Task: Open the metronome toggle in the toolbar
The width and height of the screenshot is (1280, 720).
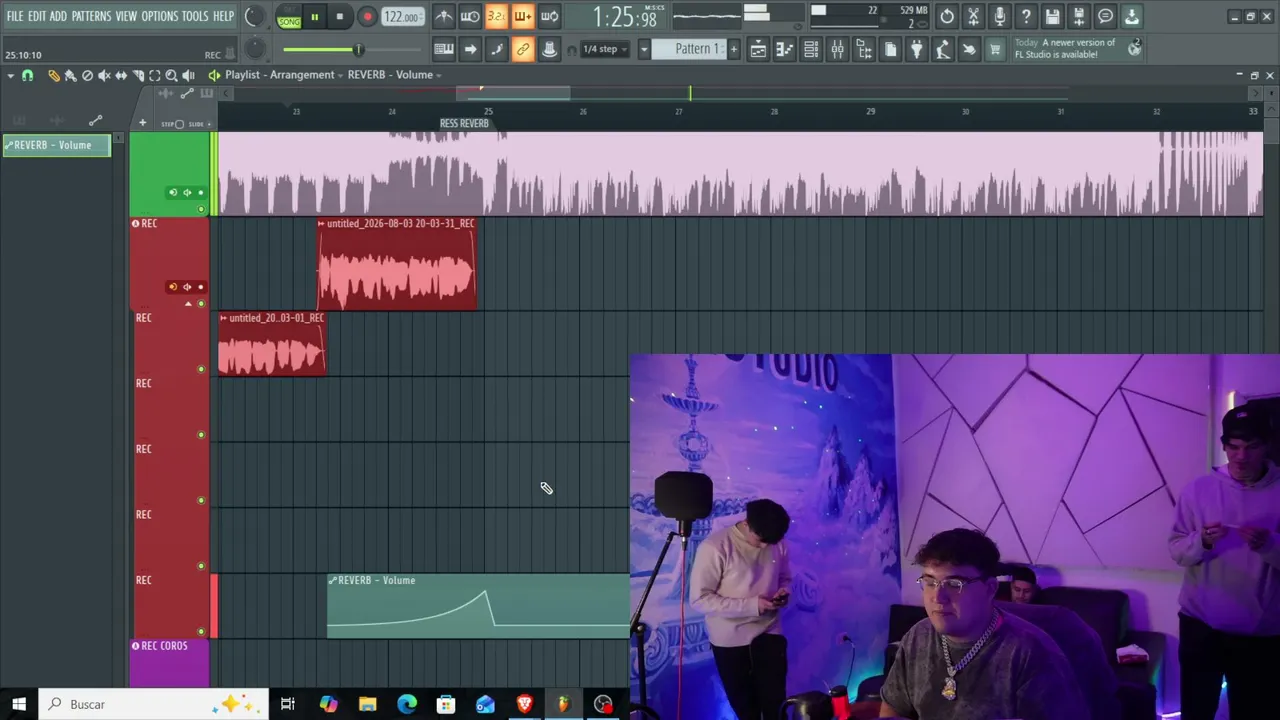Action: pyautogui.click(x=444, y=16)
